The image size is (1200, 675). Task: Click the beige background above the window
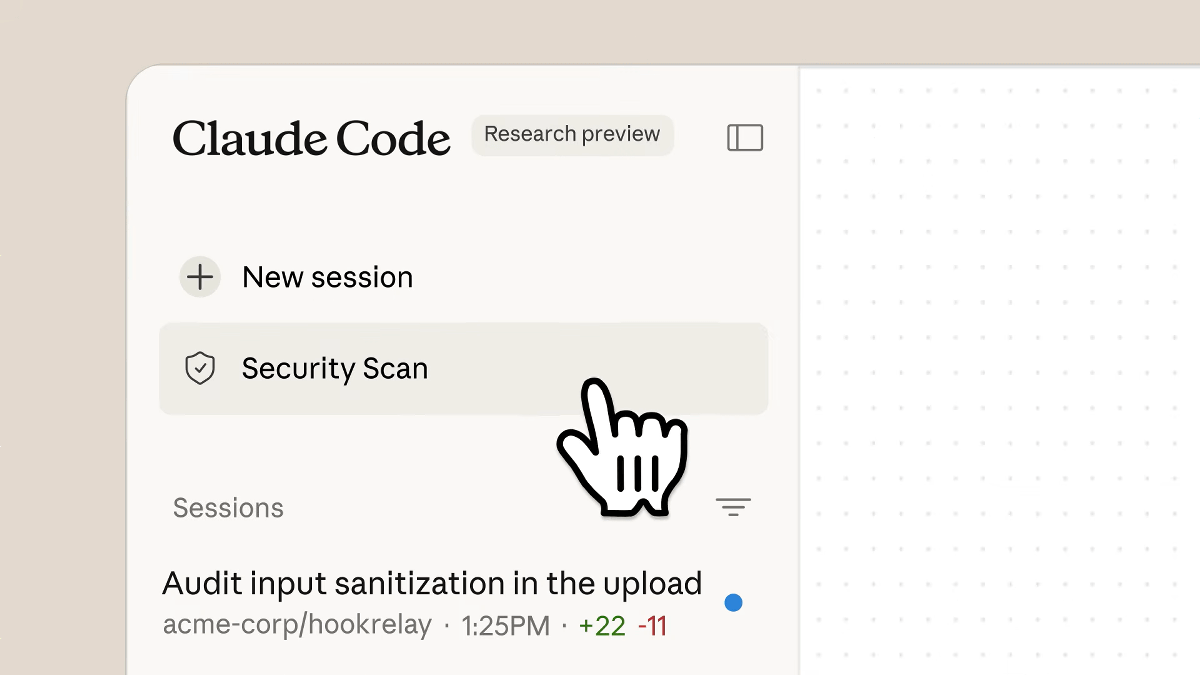click(600, 30)
